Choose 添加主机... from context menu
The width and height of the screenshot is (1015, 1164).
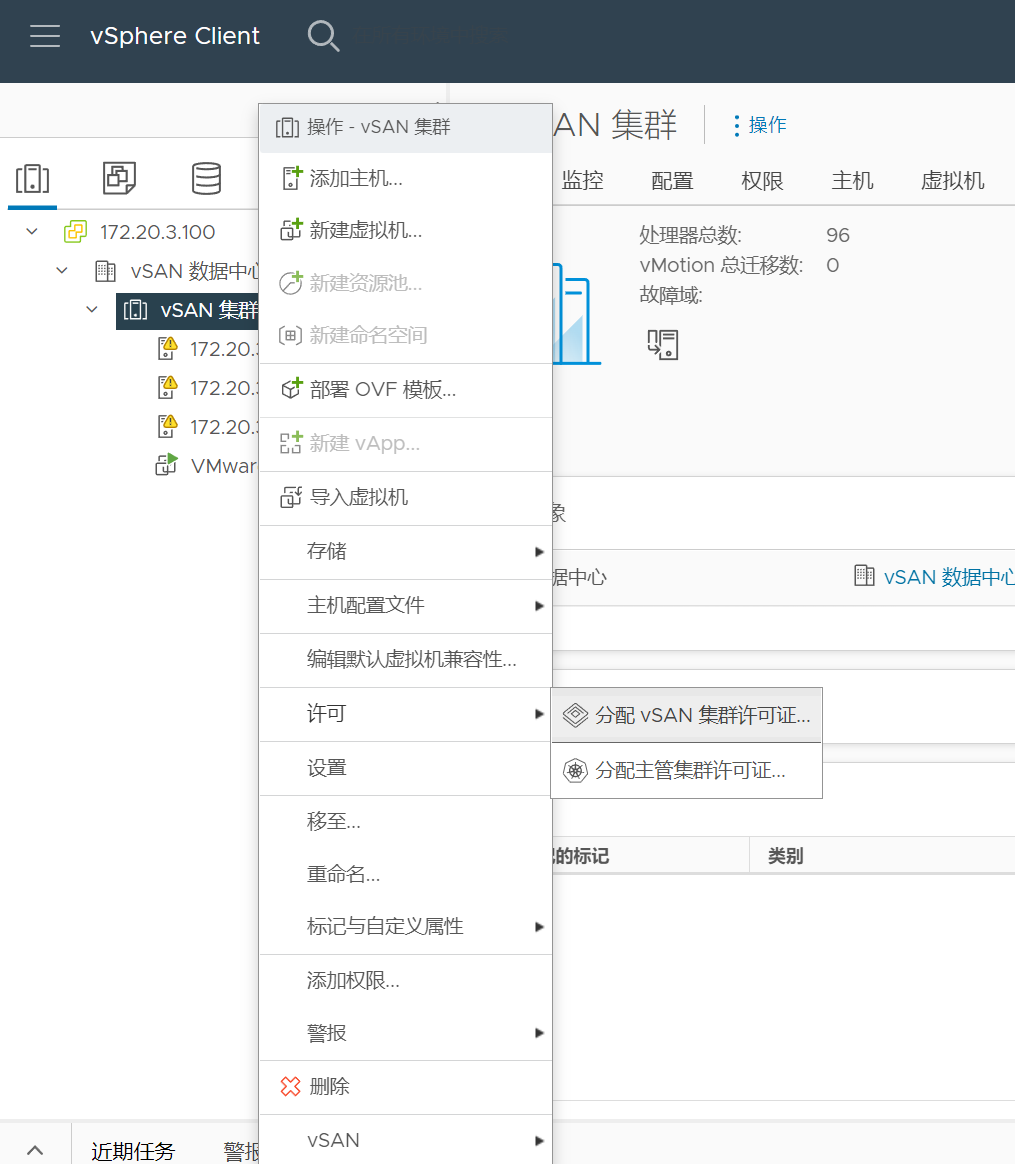click(x=405, y=178)
